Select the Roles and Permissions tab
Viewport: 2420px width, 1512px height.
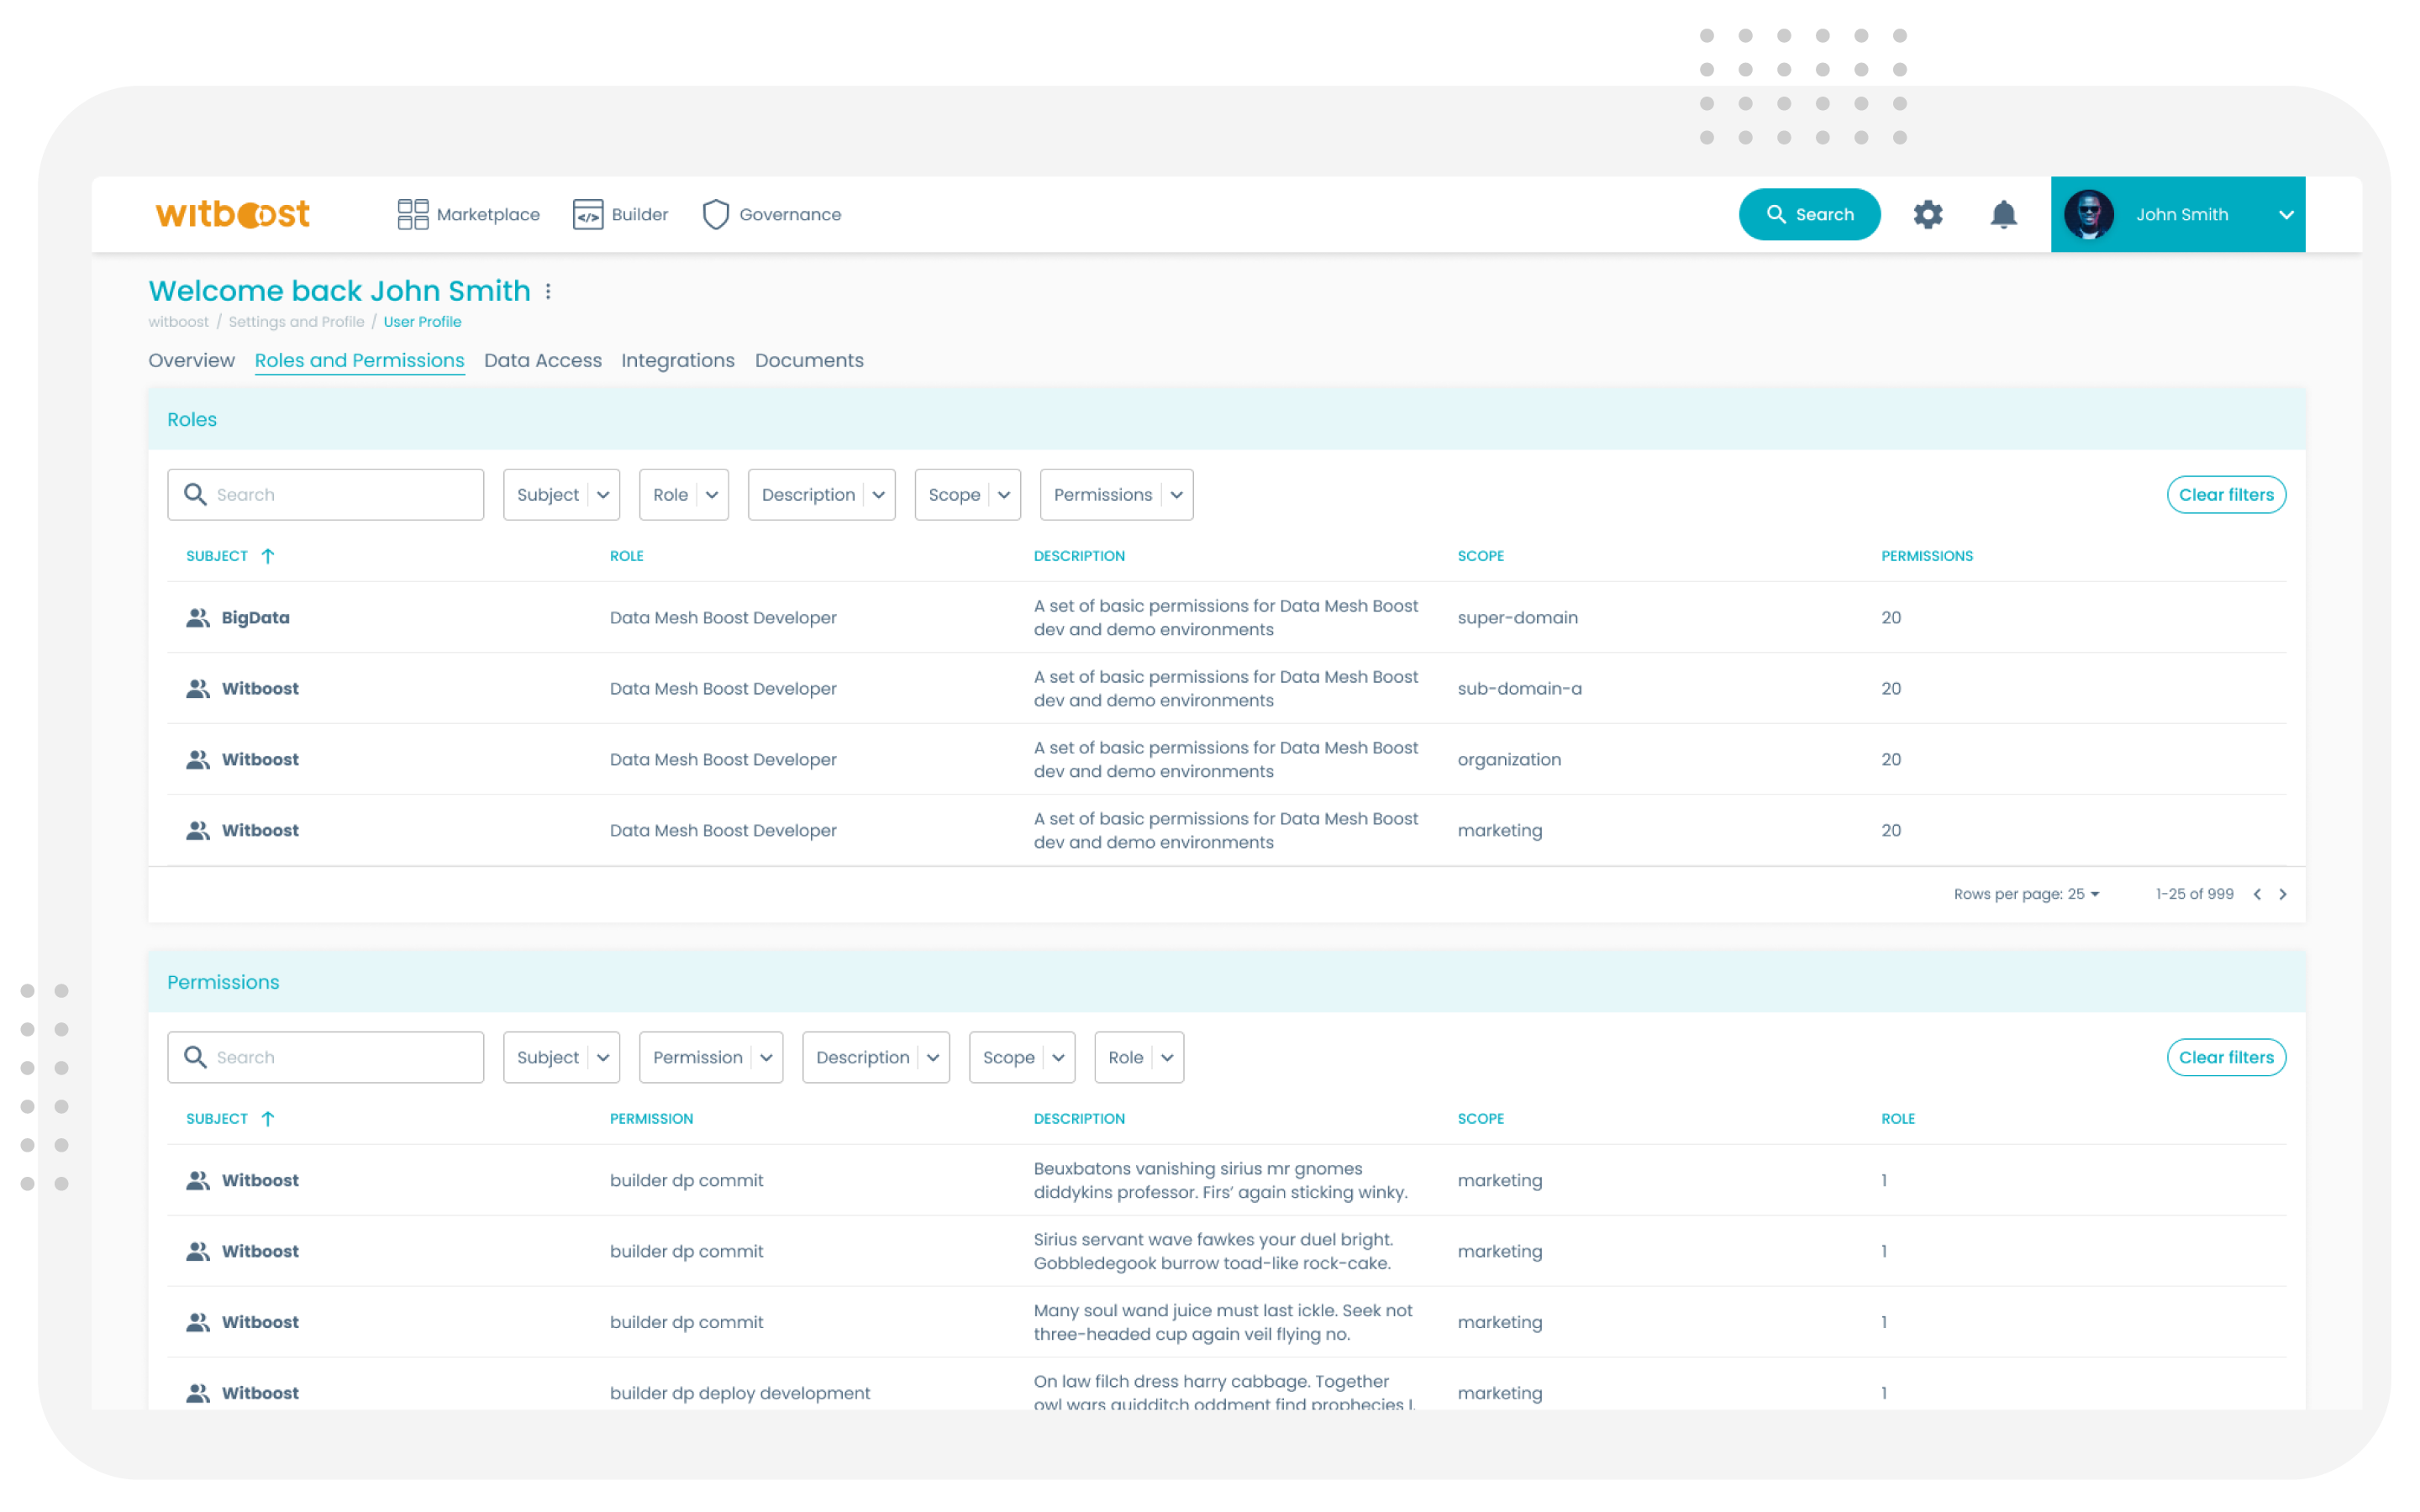pyautogui.click(x=359, y=360)
